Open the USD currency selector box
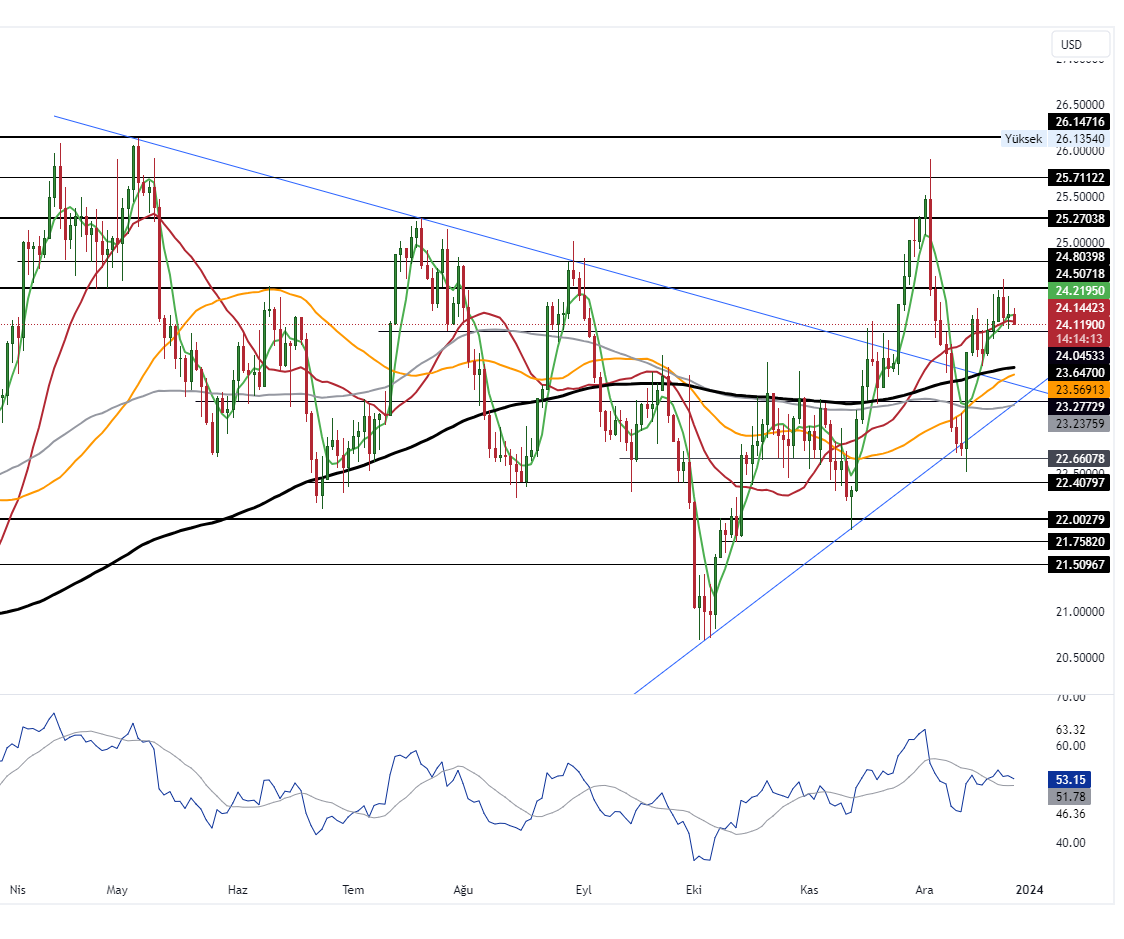The height and width of the screenshot is (939, 1124). click(1079, 44)
